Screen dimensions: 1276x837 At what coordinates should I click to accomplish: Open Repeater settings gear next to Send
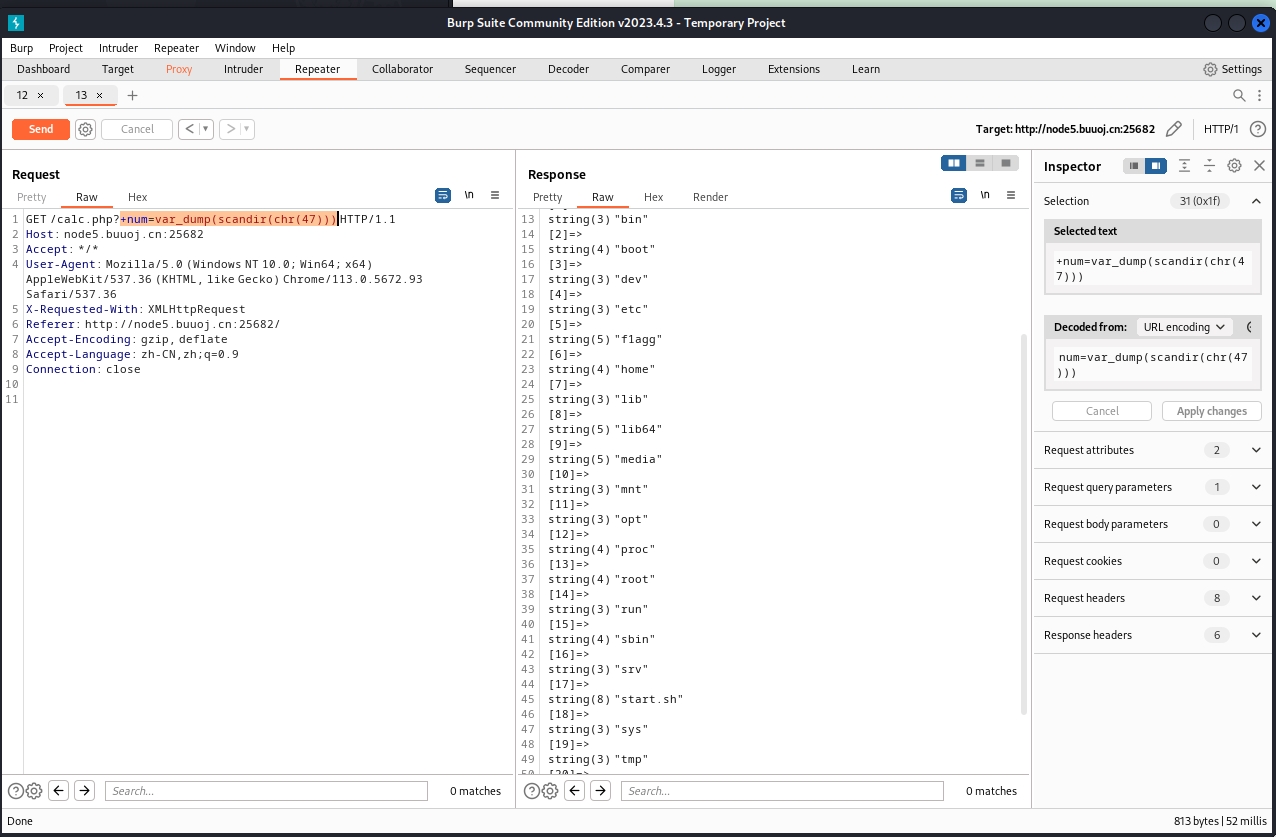pos(85,129)
